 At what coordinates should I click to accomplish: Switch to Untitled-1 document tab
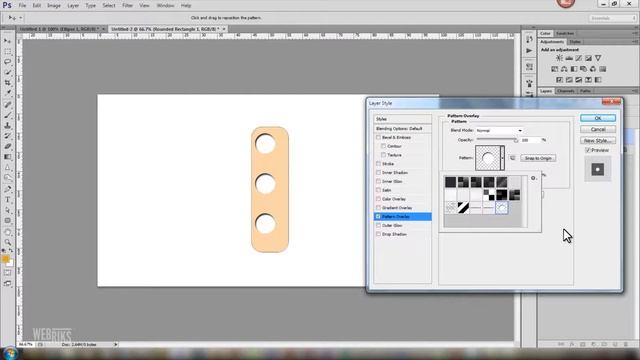click(x=60, y=29)
